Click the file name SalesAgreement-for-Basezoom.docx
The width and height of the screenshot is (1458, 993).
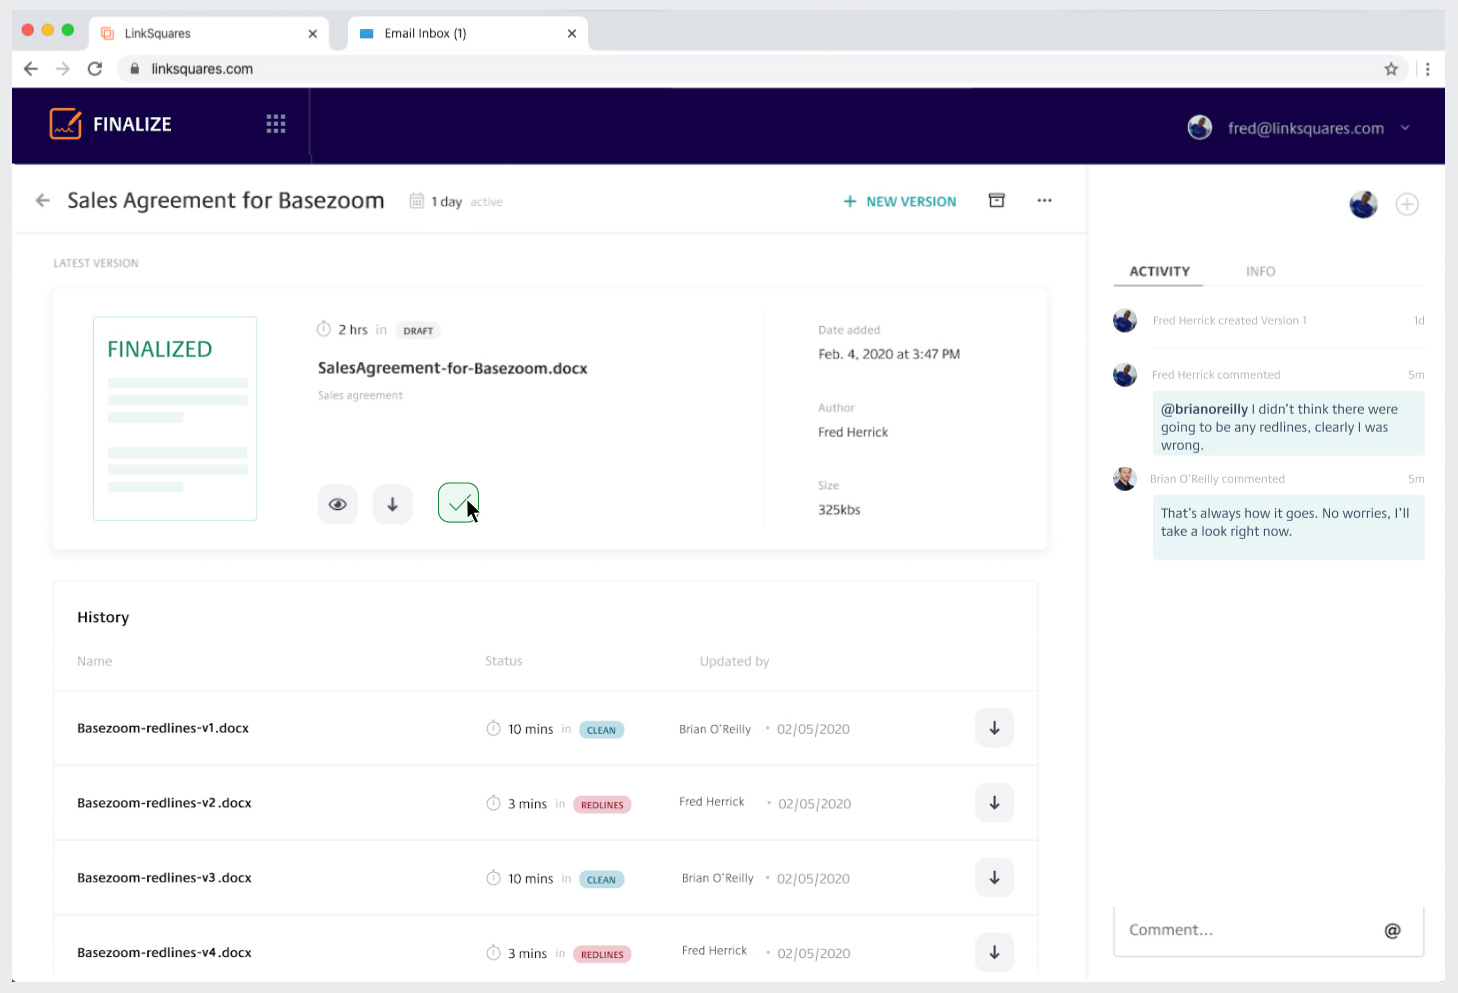(453, 368)
